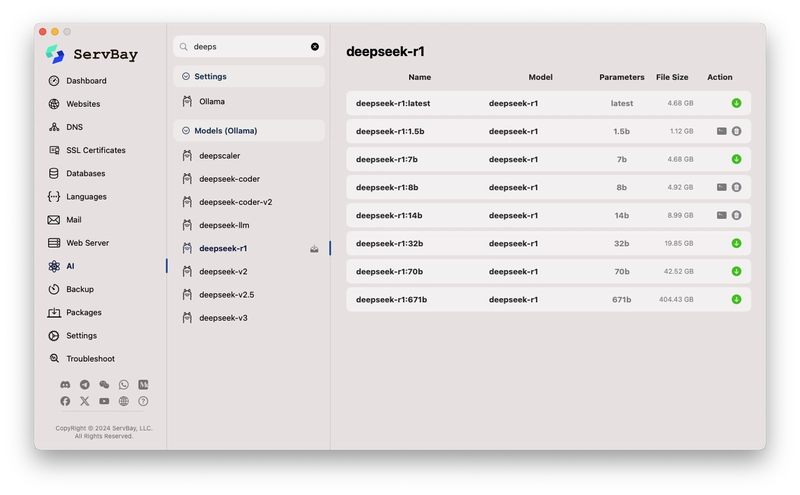Download the deepseek-r1:32b model
Image resolution: width=800 pixels, height=495 pixels.
tap(736, 243)
